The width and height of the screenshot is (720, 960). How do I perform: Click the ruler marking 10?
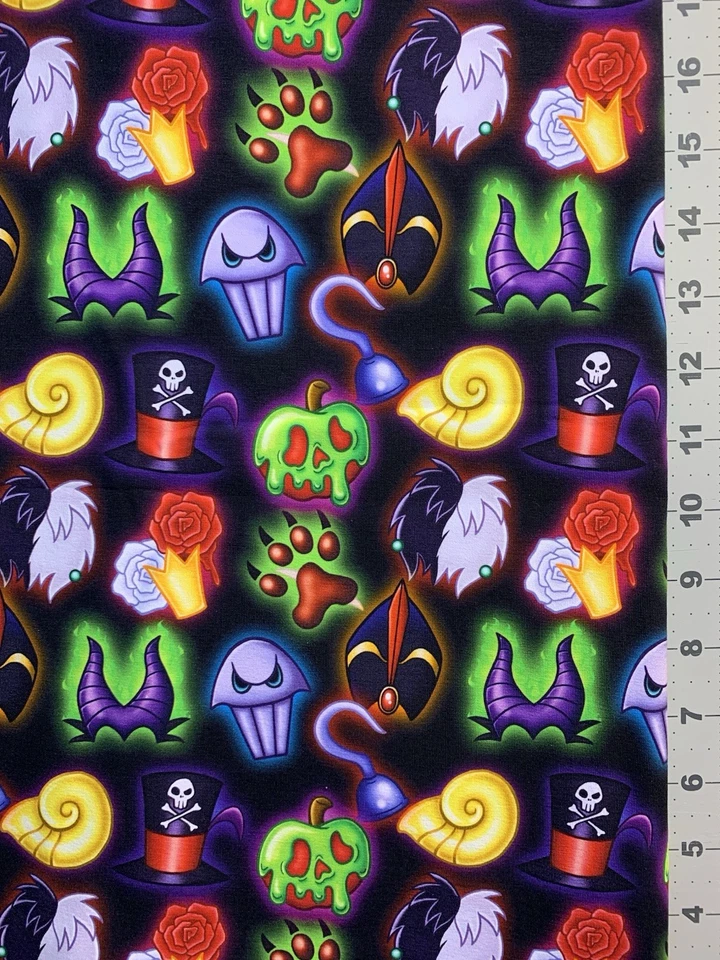click(690, 509)
